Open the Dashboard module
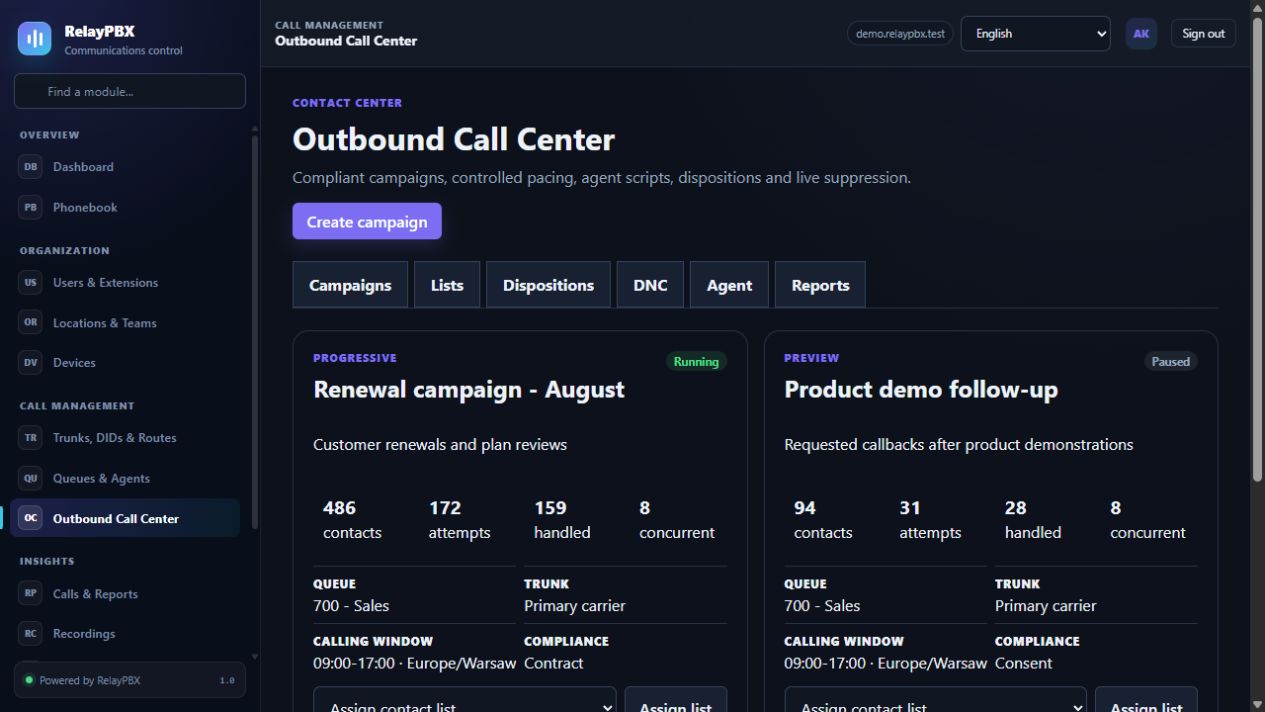 [x=125, y=167]
